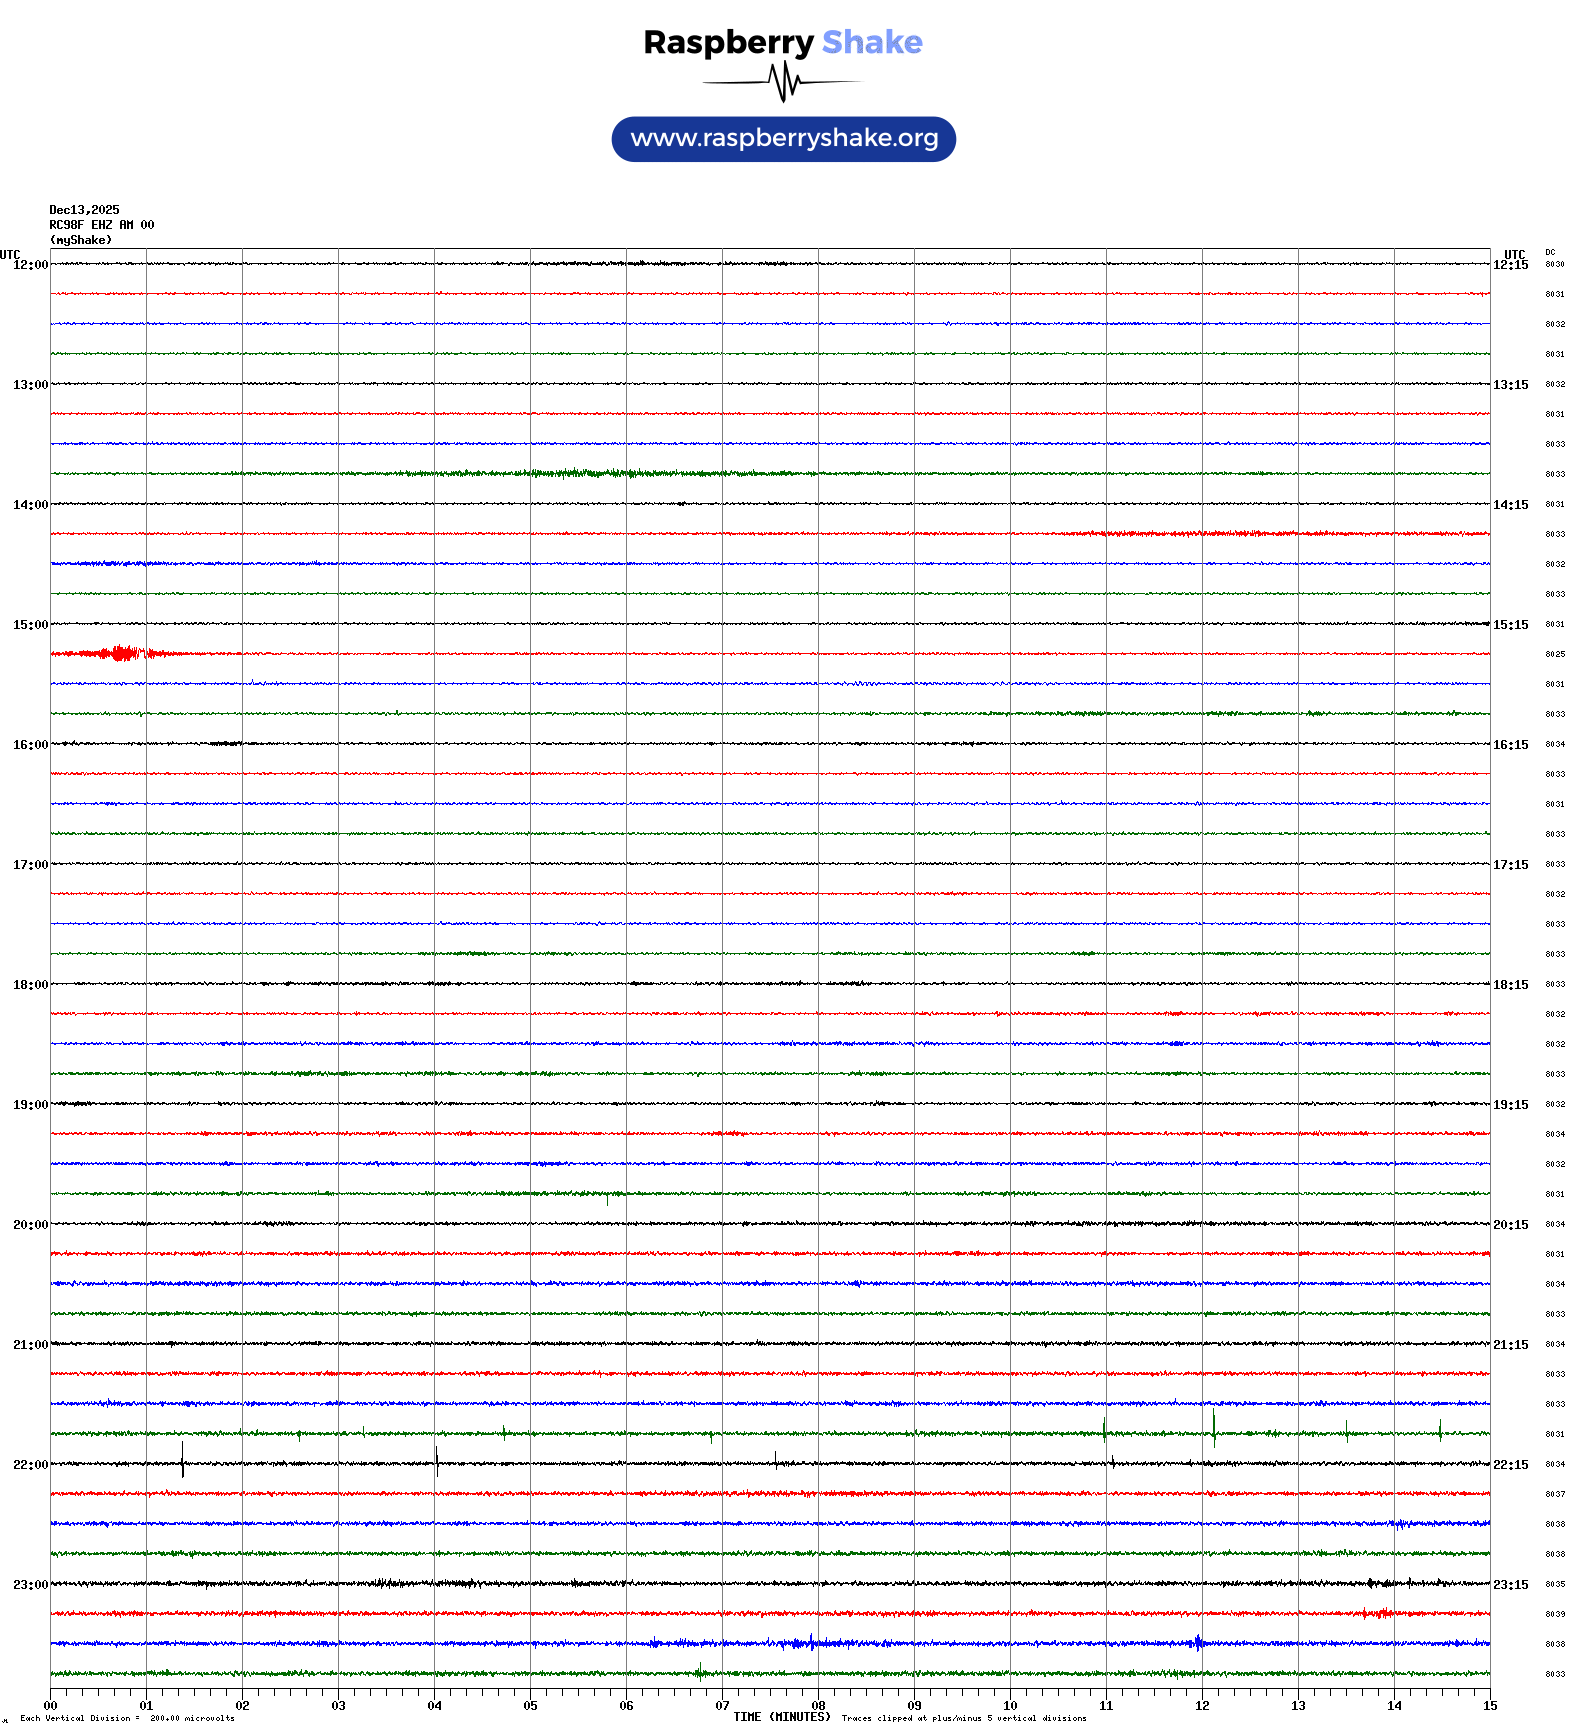The width and height of the screenshot is (1570, 1732).
Task: Open the www.raspberryshake.org link button
Action: (x=784, y=139)
